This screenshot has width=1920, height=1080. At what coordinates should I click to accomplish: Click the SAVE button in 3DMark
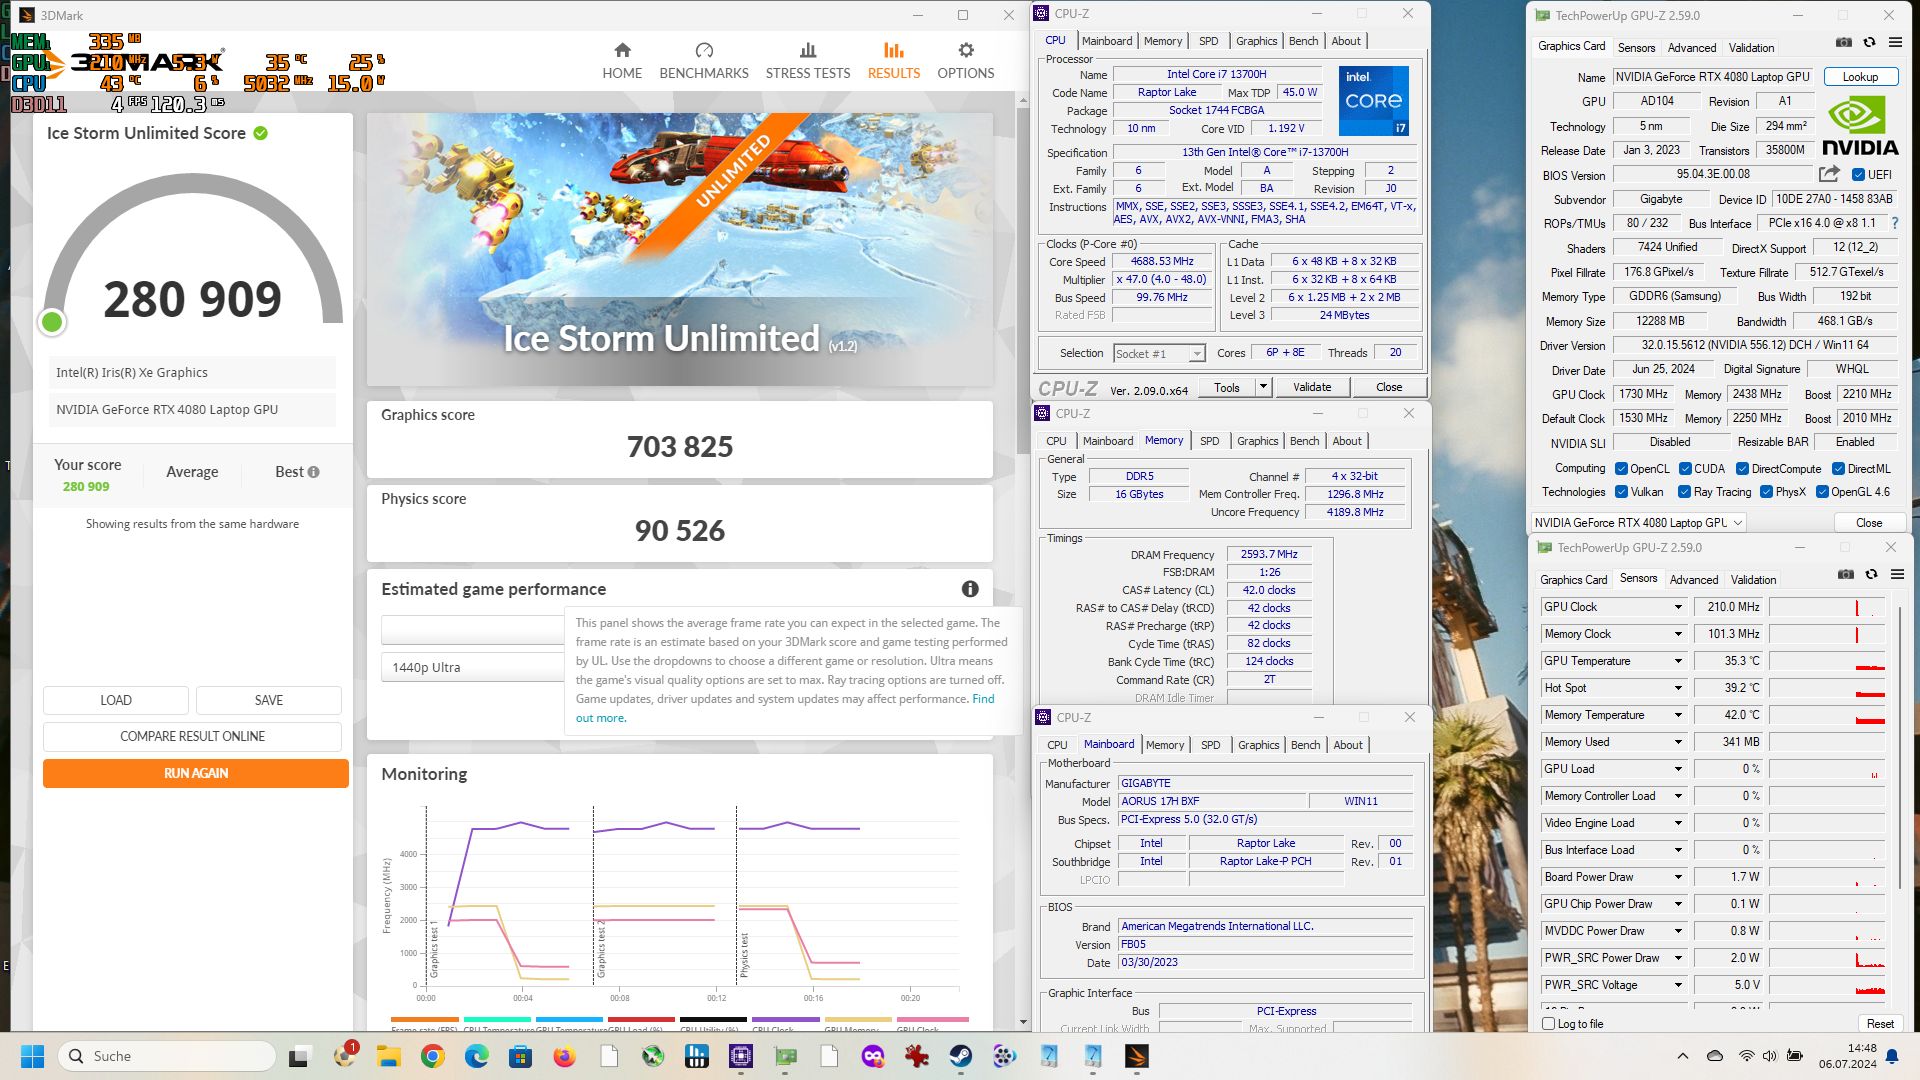tap(269, 700)
